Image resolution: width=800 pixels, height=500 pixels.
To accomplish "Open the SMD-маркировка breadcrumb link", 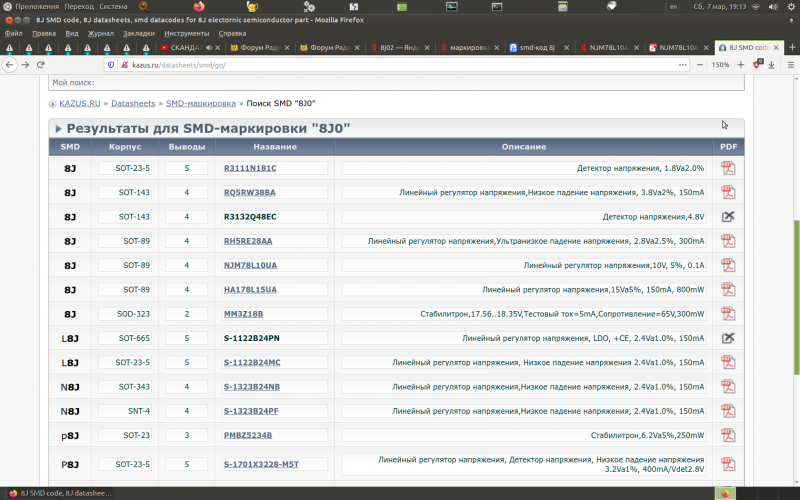I will click(x=201, y=103).
